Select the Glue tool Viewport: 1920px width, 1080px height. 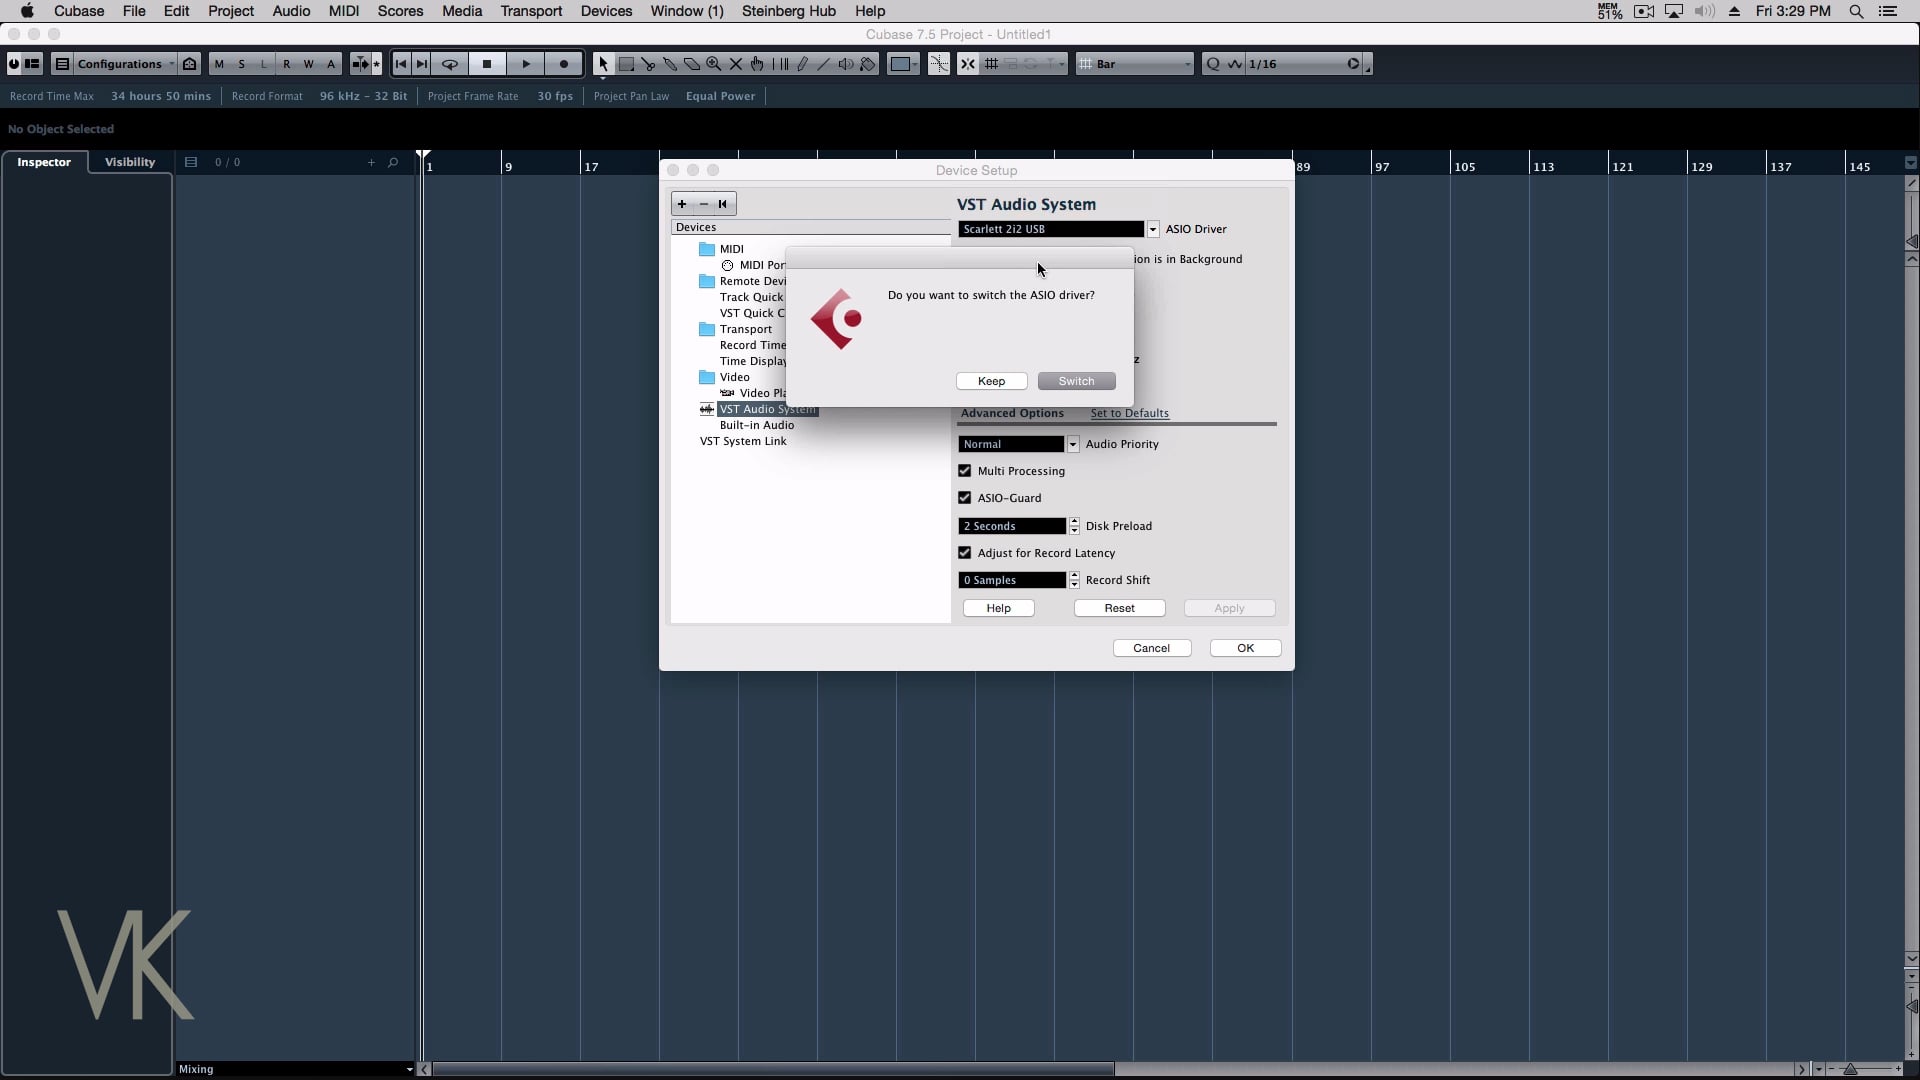tap(670, 64)
